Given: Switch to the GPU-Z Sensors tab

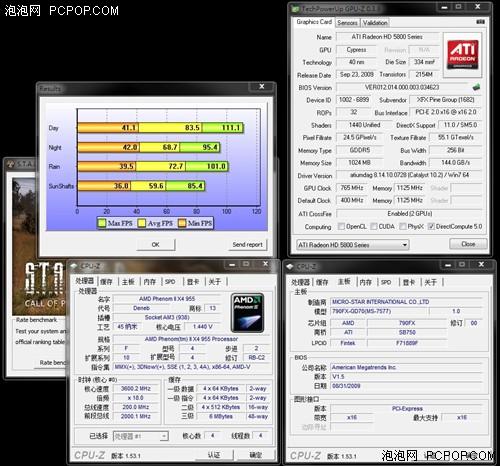Looking at the screenshot, I should [x=347, y=23].
